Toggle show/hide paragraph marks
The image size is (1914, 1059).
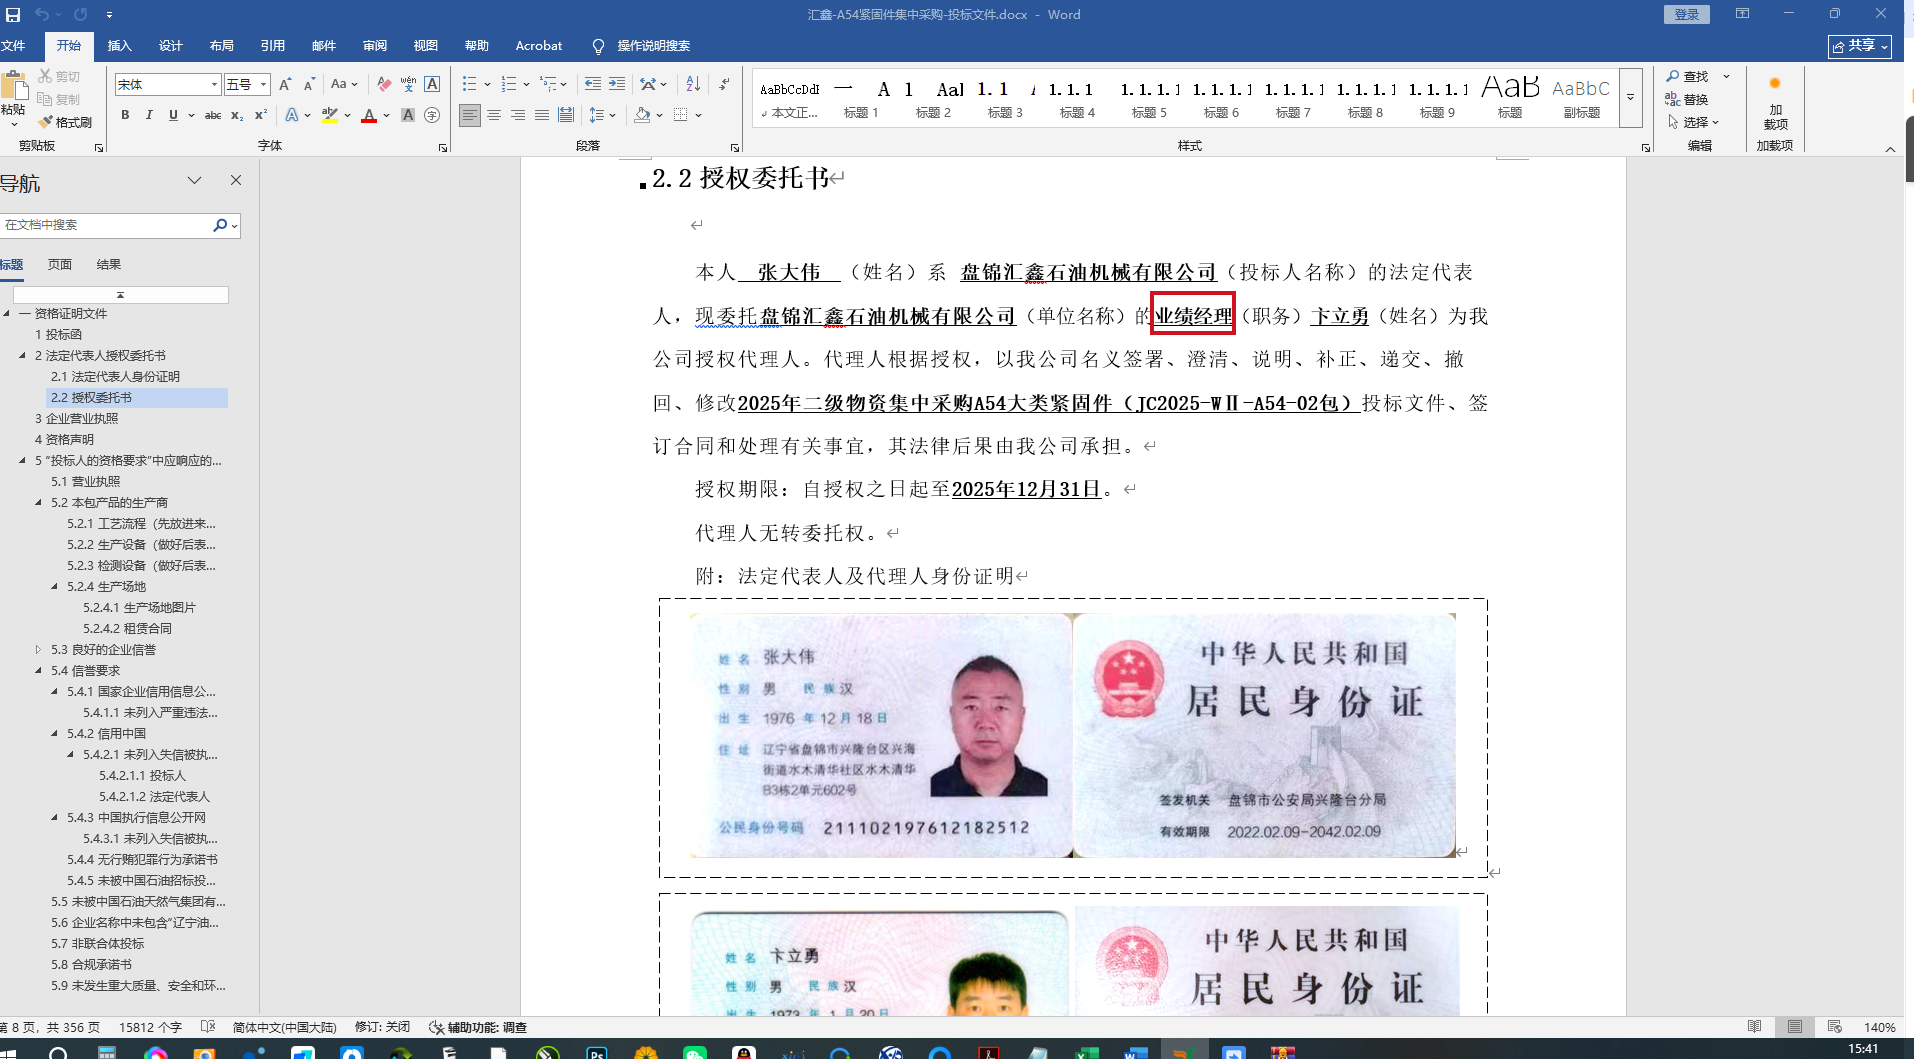(724, 84)
